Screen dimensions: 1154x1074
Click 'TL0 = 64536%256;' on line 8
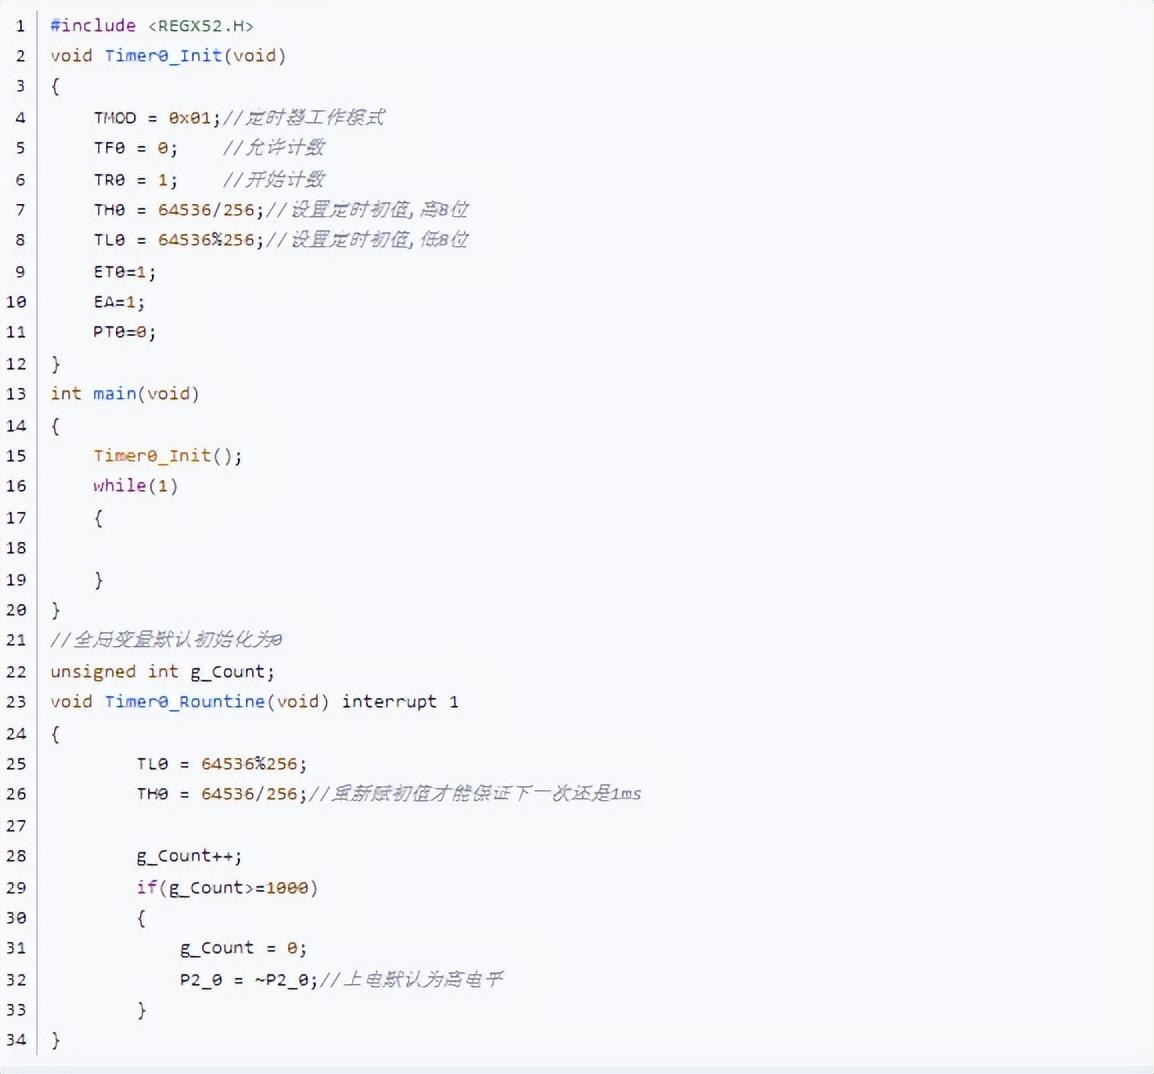[179, 240]
